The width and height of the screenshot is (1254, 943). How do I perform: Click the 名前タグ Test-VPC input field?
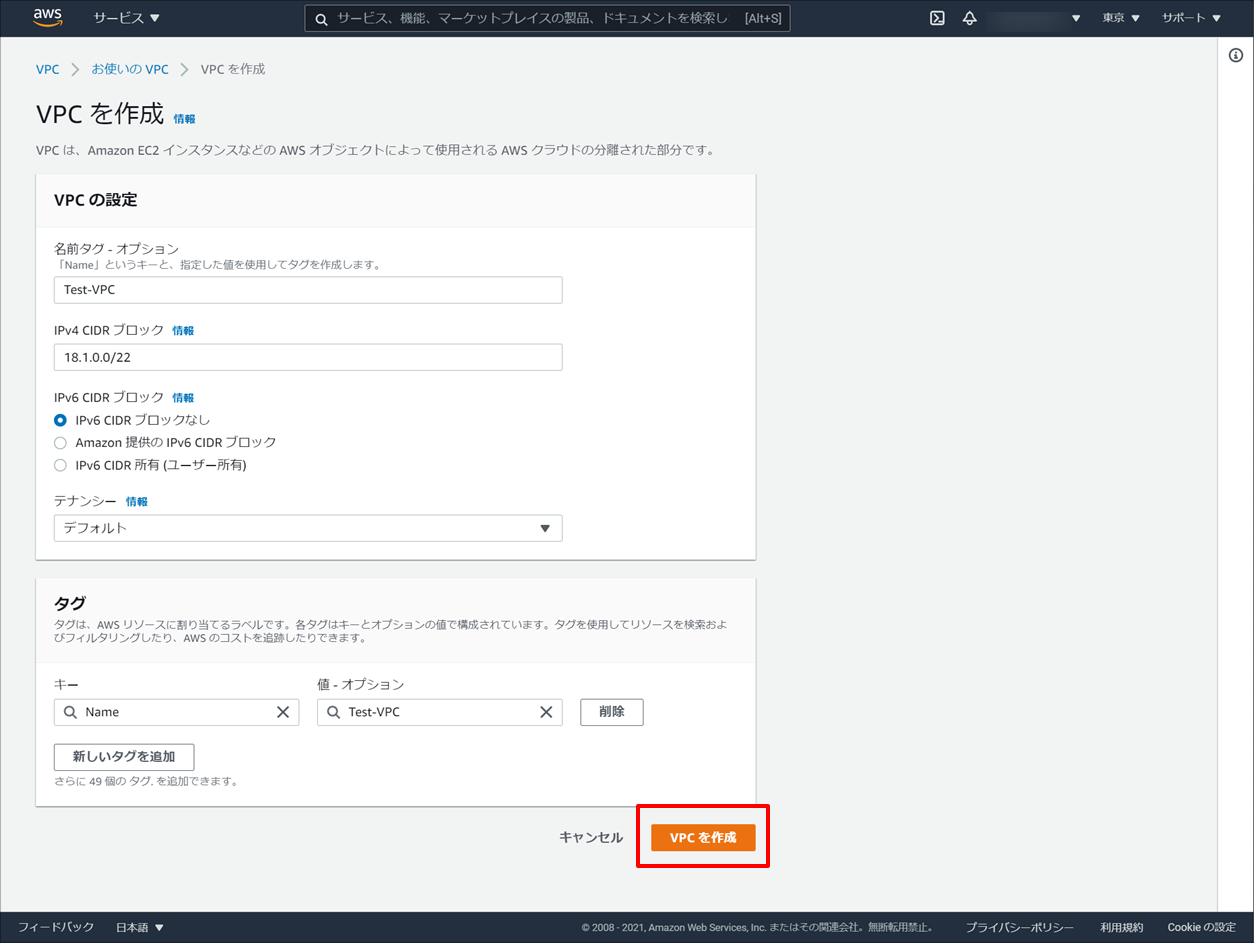308,290
